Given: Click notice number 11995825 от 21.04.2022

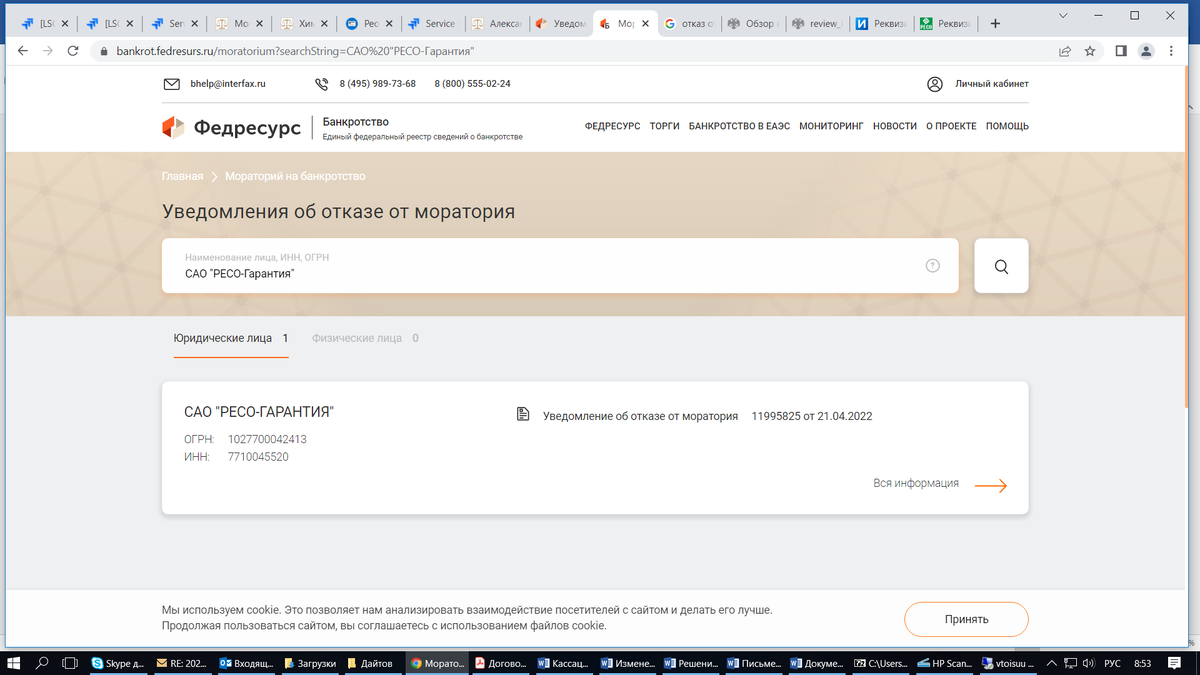Looking at the screenshot, I should coord(812,416).
